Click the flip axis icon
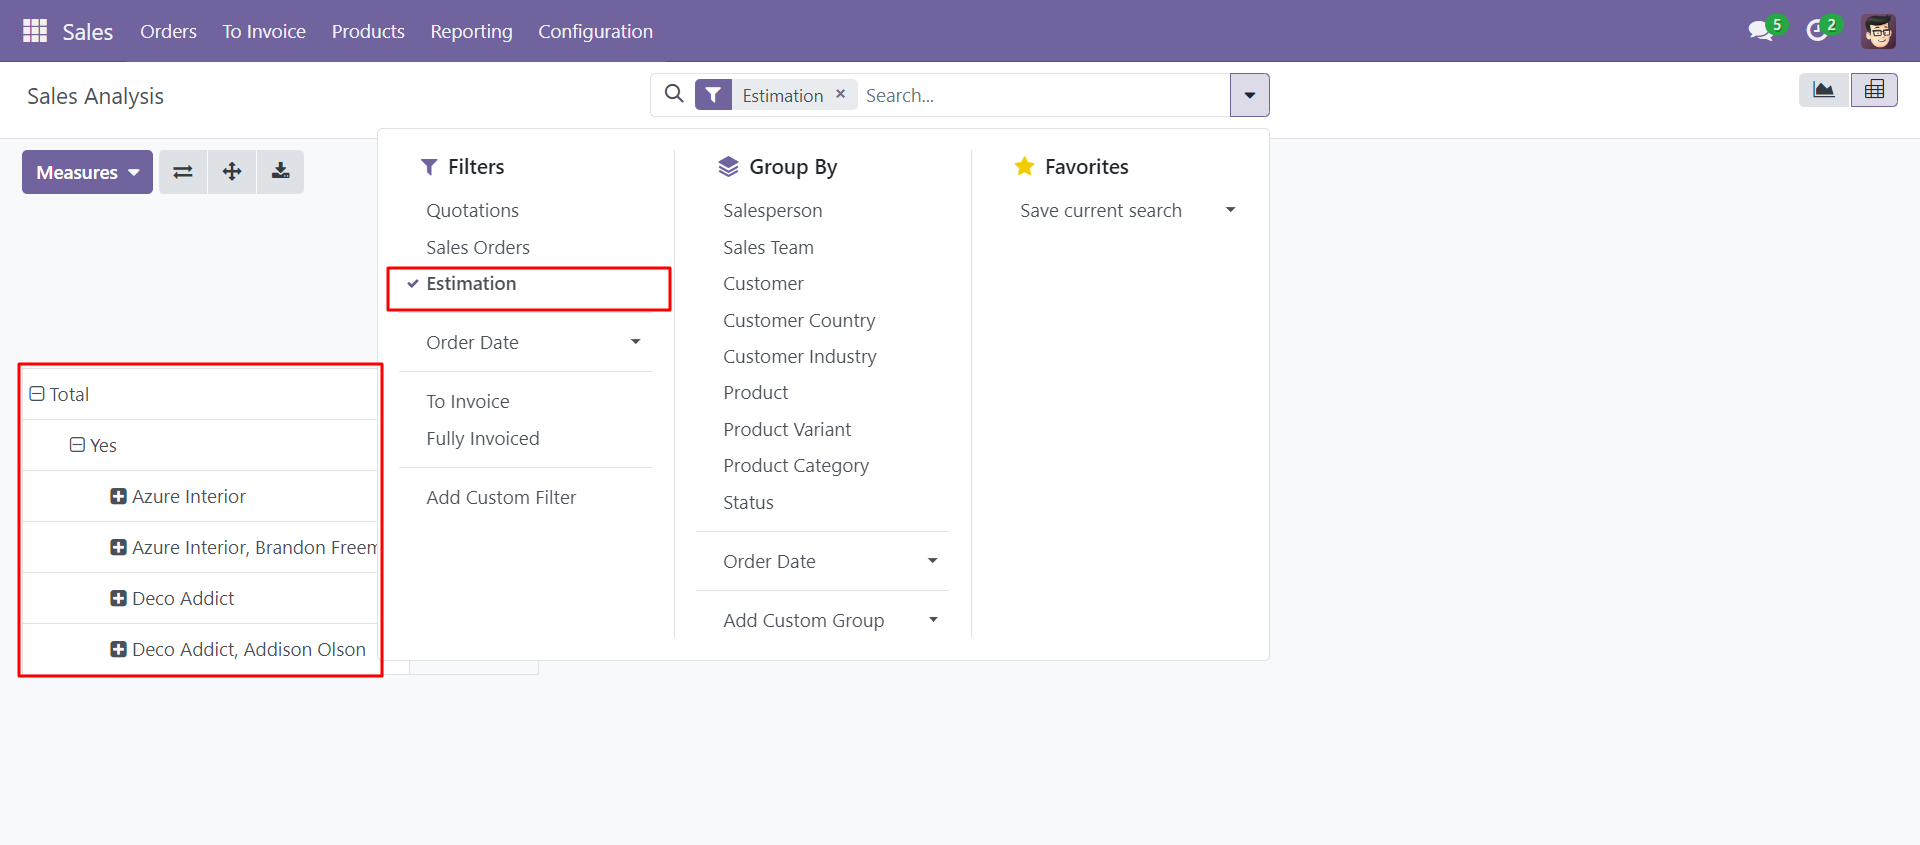 183,172
